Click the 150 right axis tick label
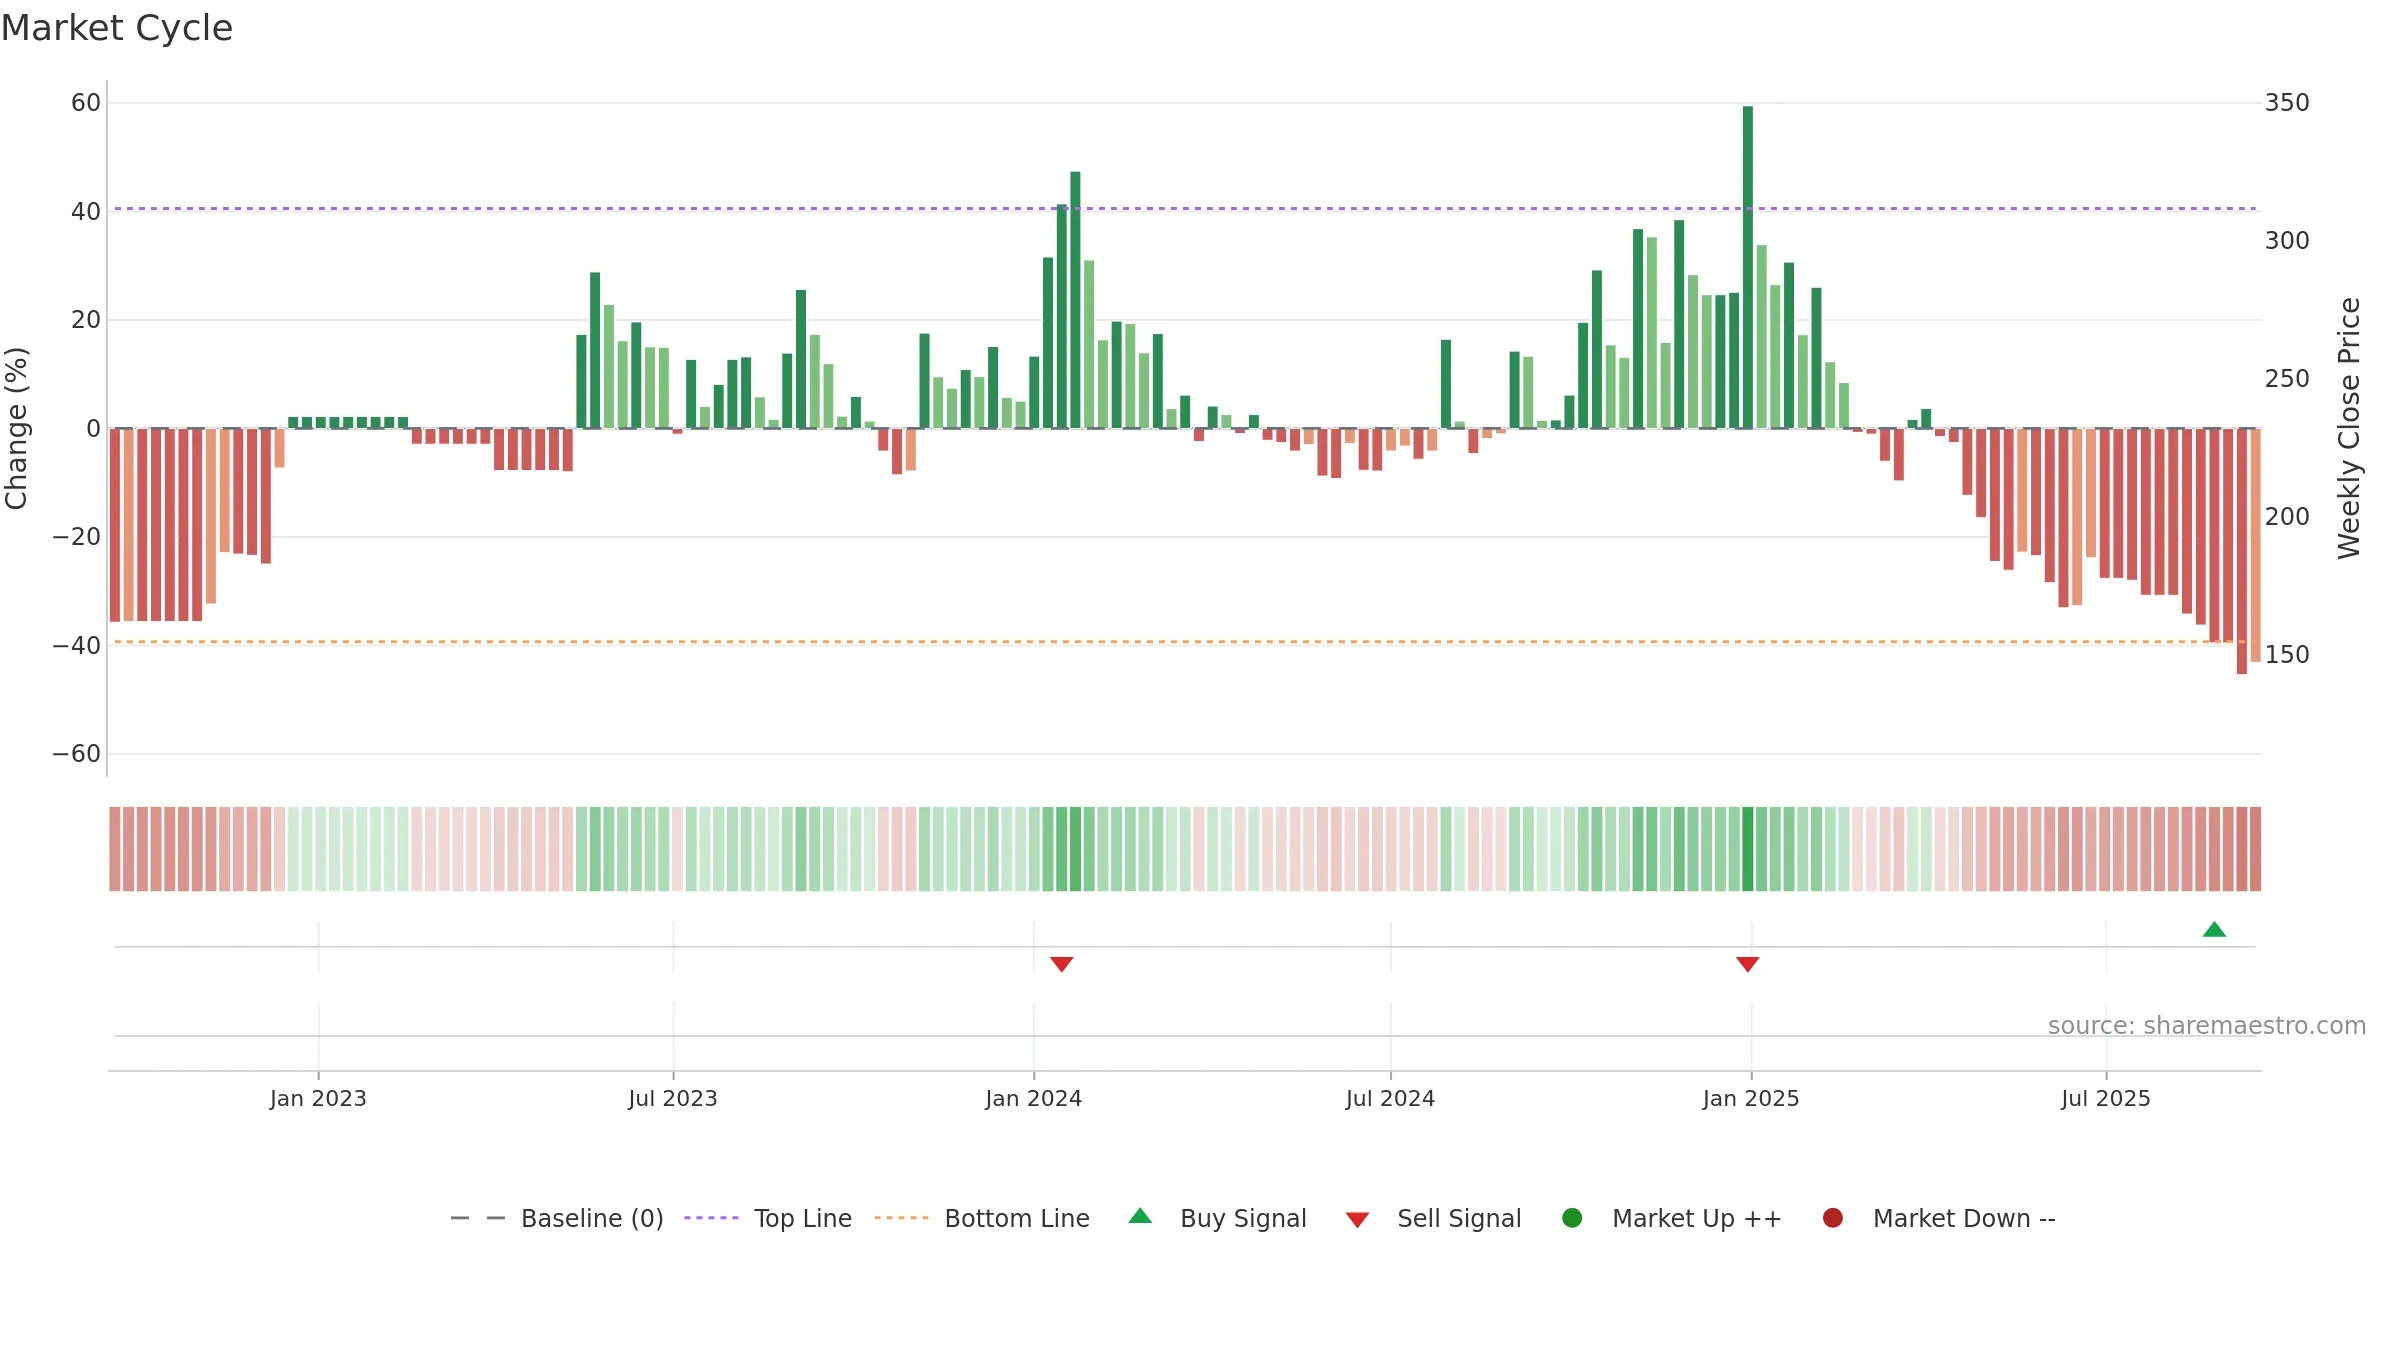The height and width of the screenshot is (1350, 2400). [2287, 655]
